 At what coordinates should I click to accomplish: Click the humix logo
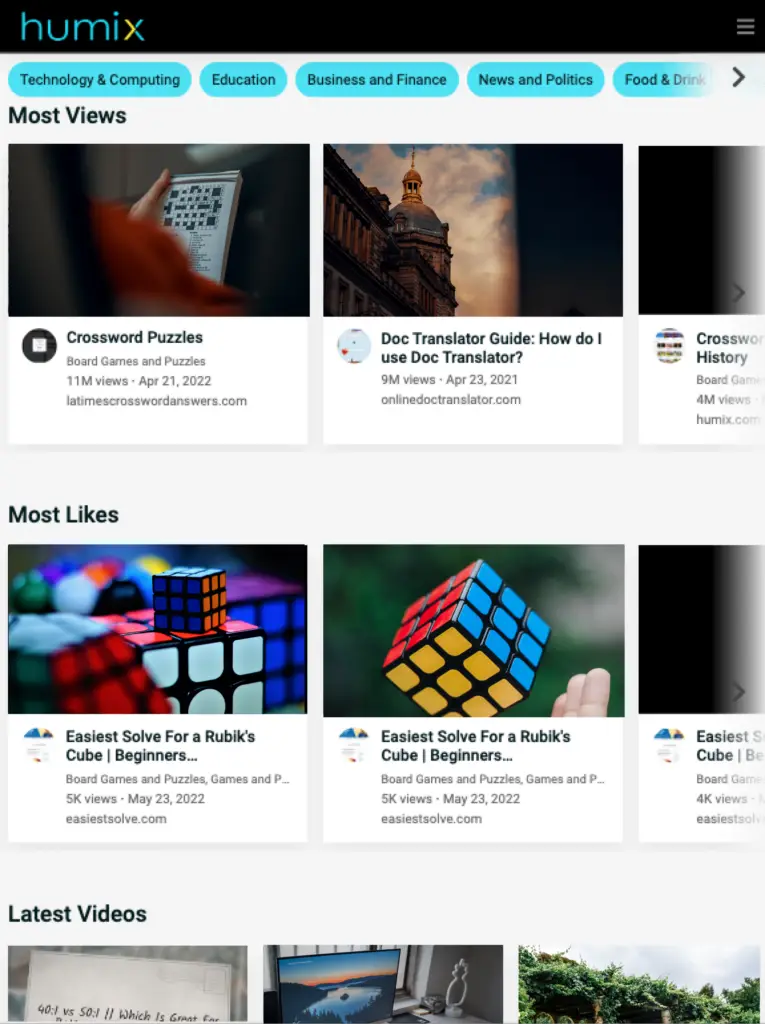(82, 27)
